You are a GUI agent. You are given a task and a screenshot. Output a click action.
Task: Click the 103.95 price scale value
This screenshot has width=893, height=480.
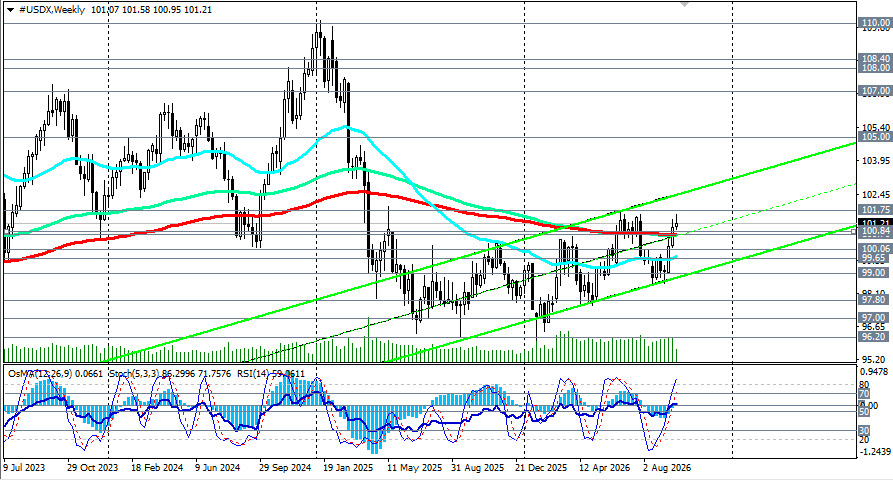point(876,161)
